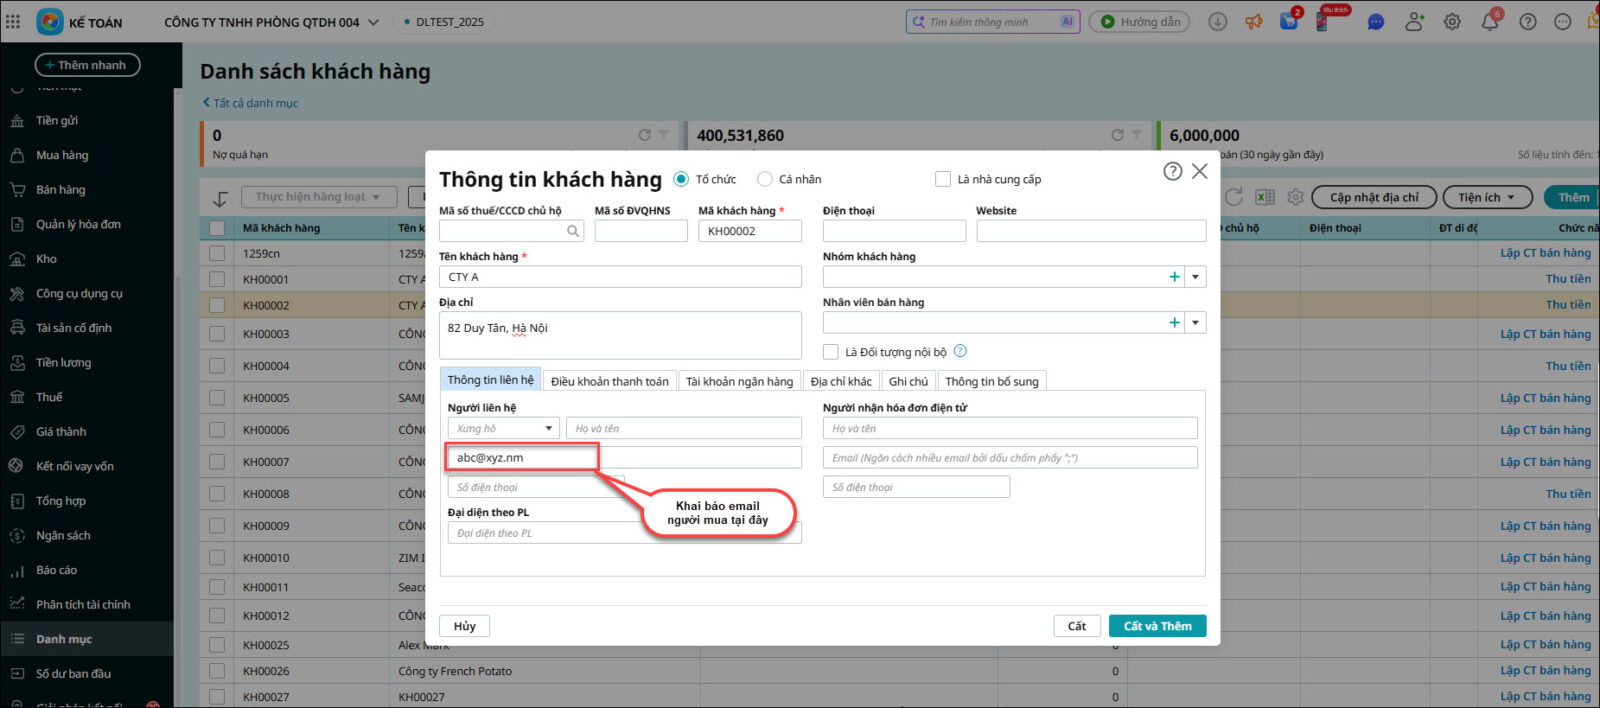Viewport: 1600px width, 708px height.
Task: Expand the Nhóm khách hàng dropdown
Action: coord(1196,277)
